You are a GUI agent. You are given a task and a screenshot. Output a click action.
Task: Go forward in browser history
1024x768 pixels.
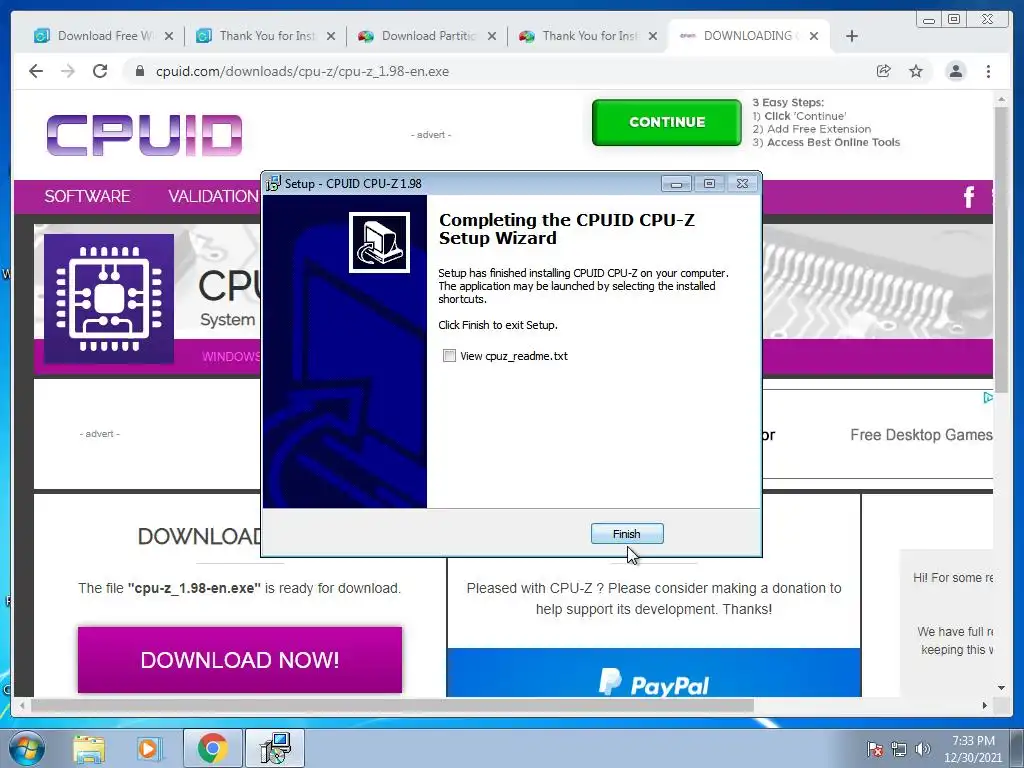[68, 71]
